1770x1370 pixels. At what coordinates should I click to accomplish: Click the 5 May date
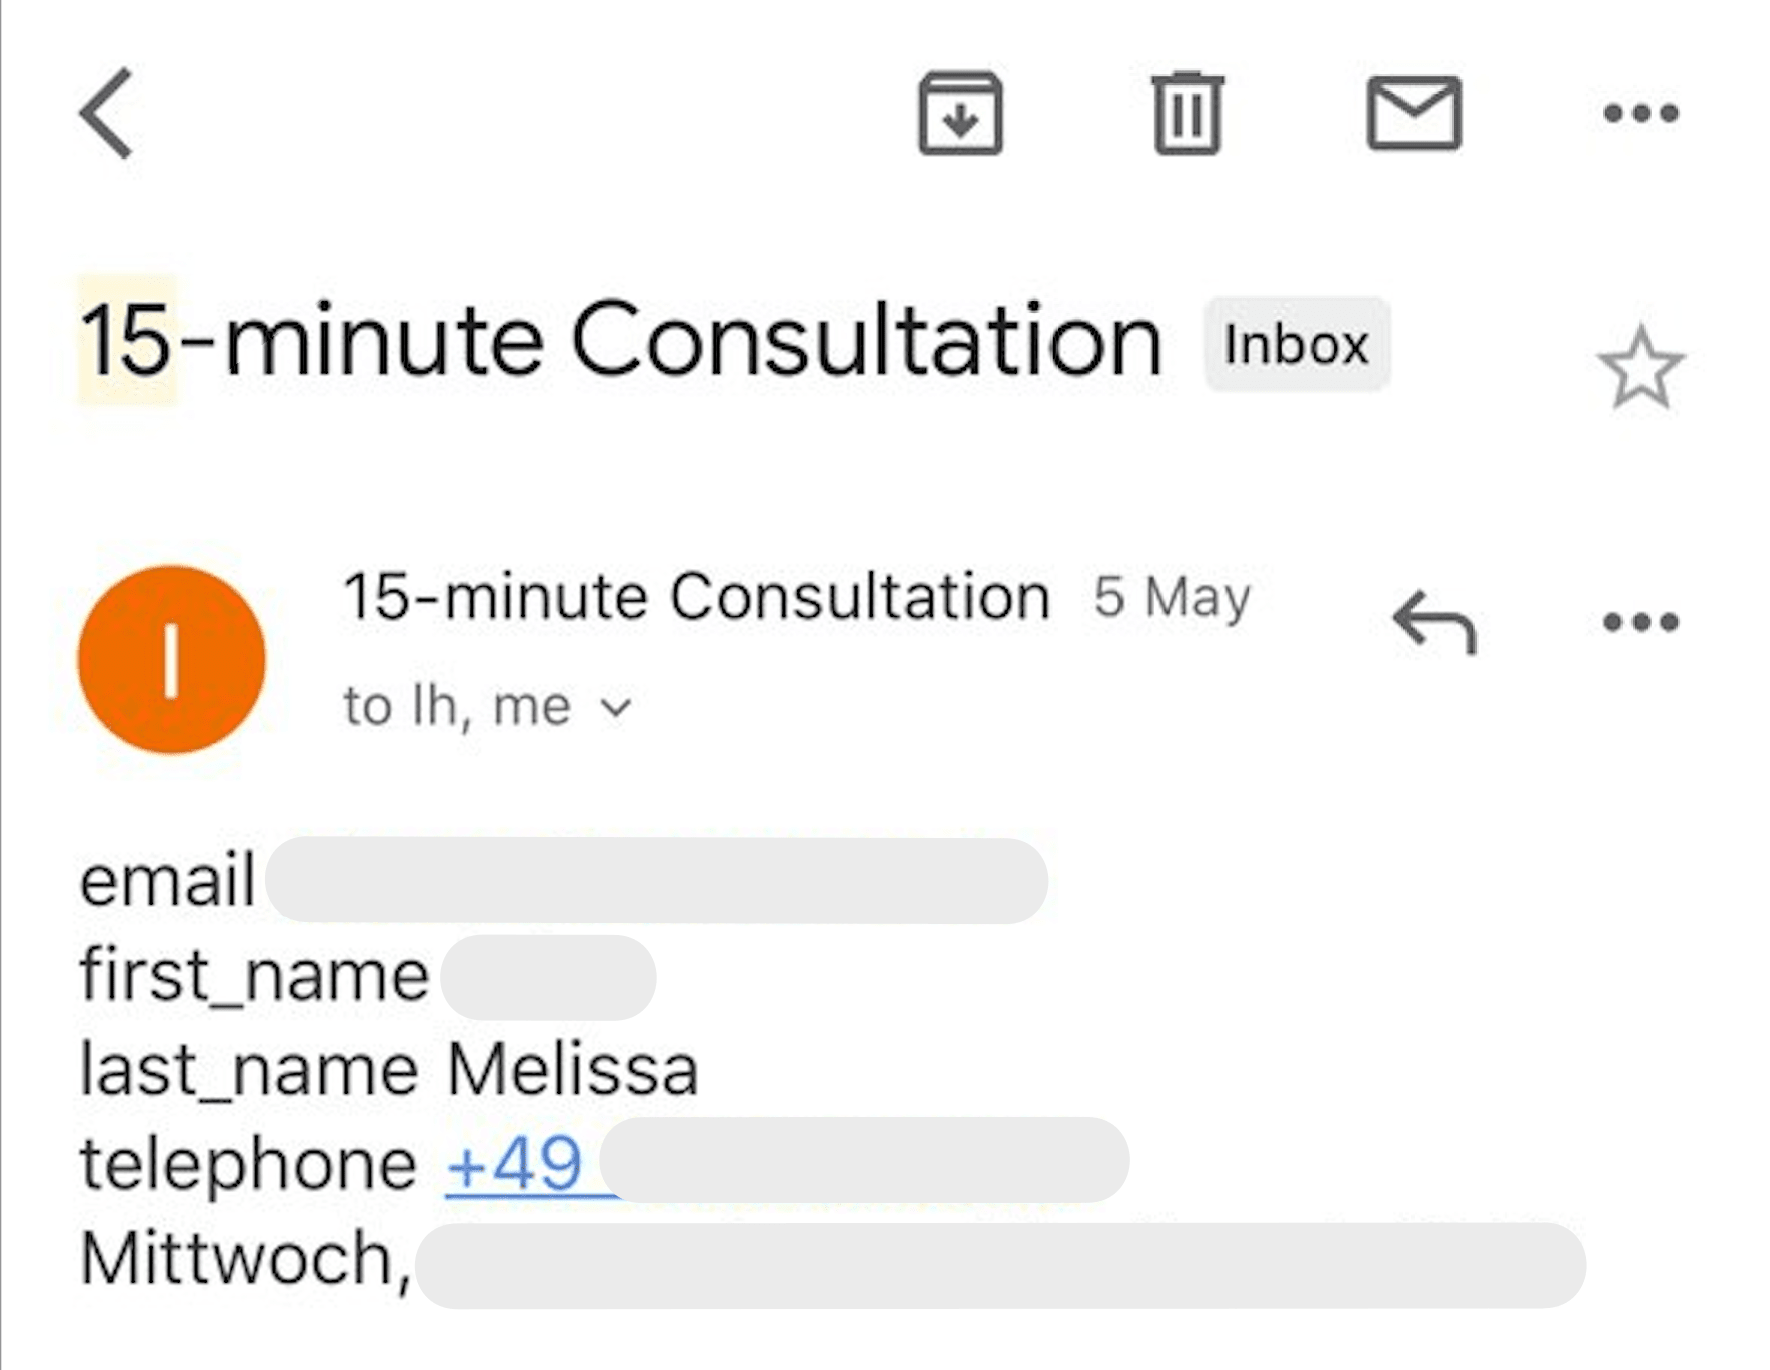point(1171,597)
